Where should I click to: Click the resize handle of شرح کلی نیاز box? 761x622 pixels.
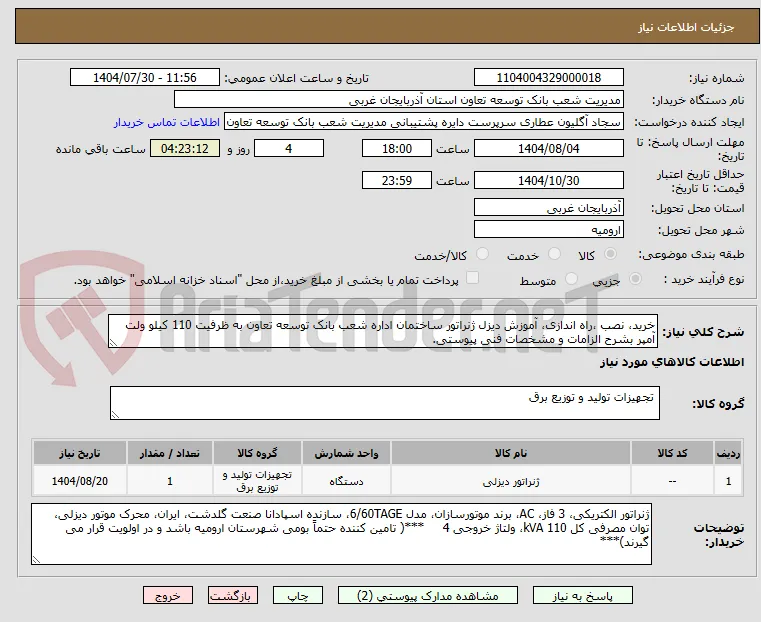pyautogui.click(x=113, y=343)
